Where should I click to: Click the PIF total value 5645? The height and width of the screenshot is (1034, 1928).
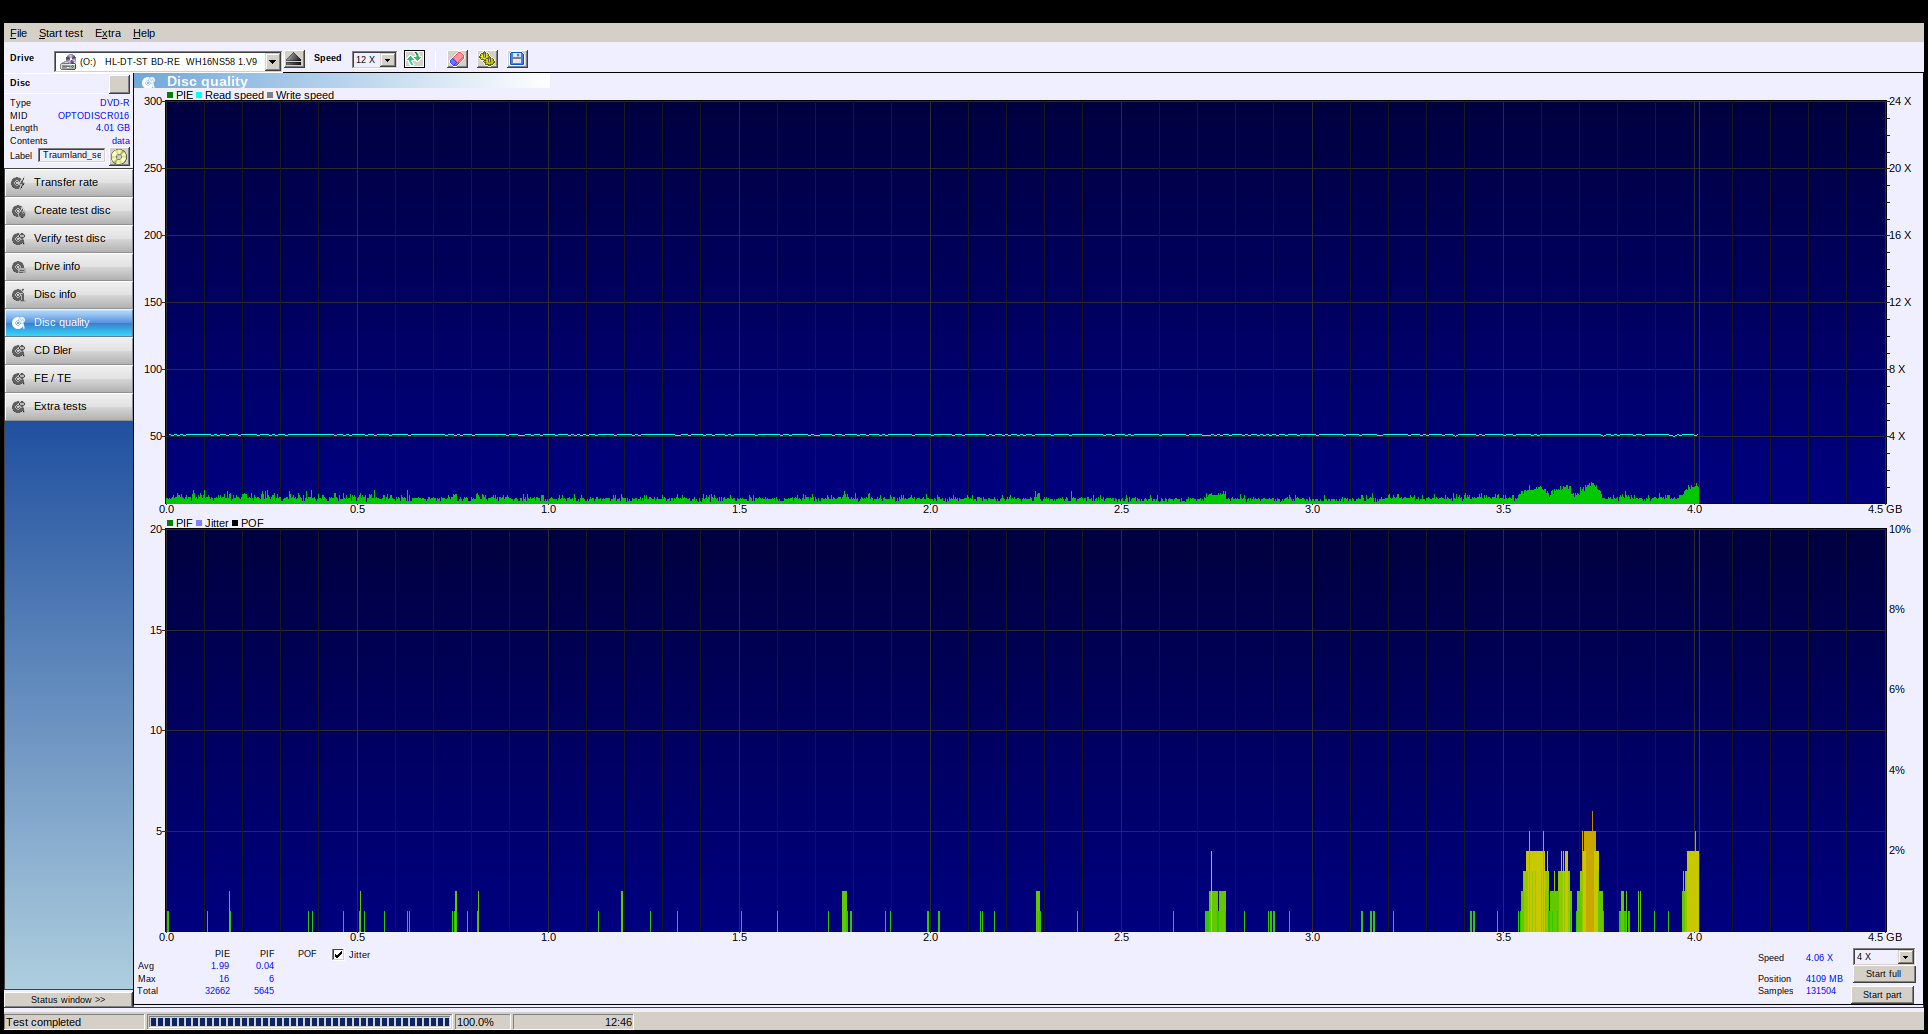coord(264,991)
